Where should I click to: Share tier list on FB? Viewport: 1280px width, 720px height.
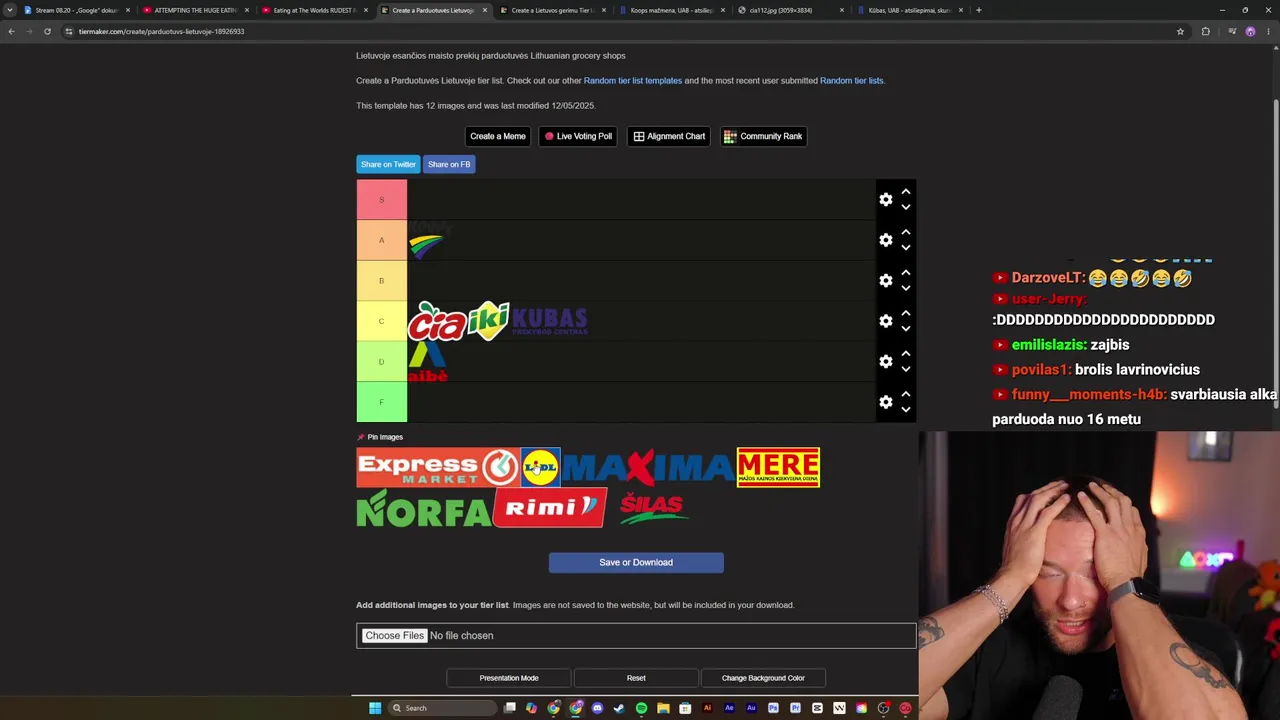tap(449, 164)
